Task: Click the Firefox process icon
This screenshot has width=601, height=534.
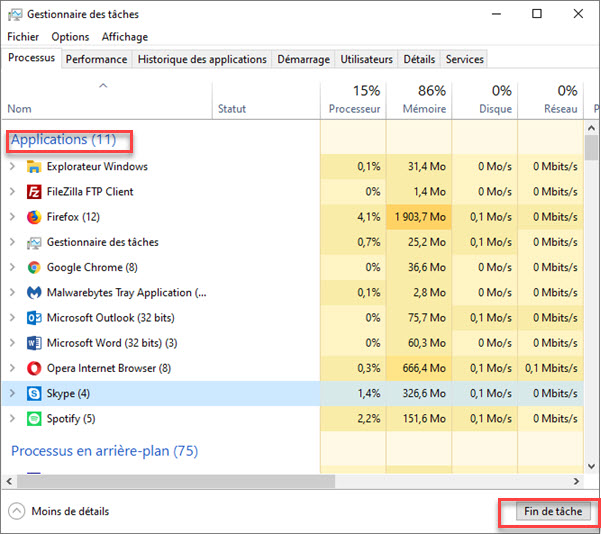Action: click(x=34, y=217)
